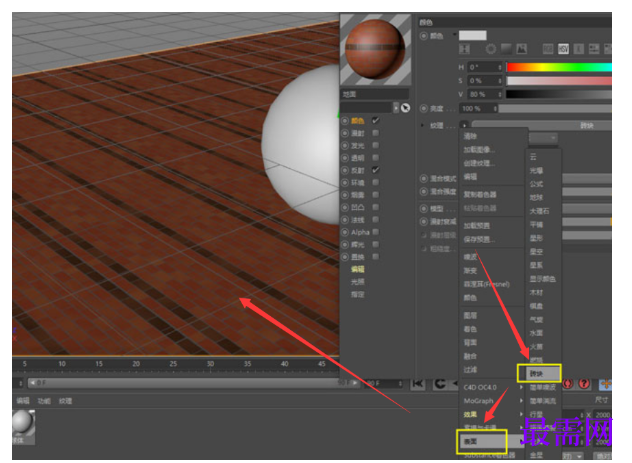
Task: Click the V value gradient slider
Action: (x=559, y=94)
